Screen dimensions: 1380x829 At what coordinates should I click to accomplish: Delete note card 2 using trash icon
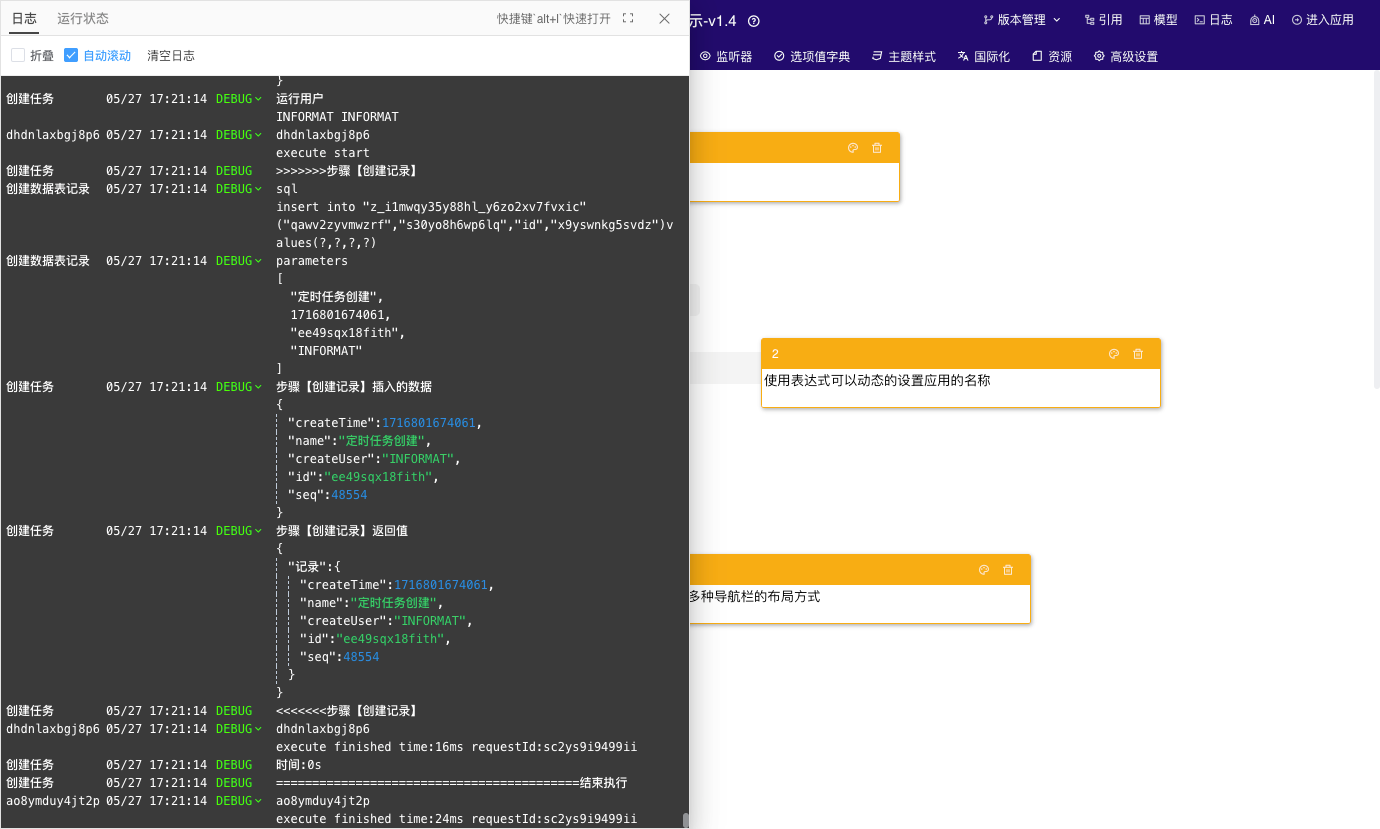[x=1137, y=354]
